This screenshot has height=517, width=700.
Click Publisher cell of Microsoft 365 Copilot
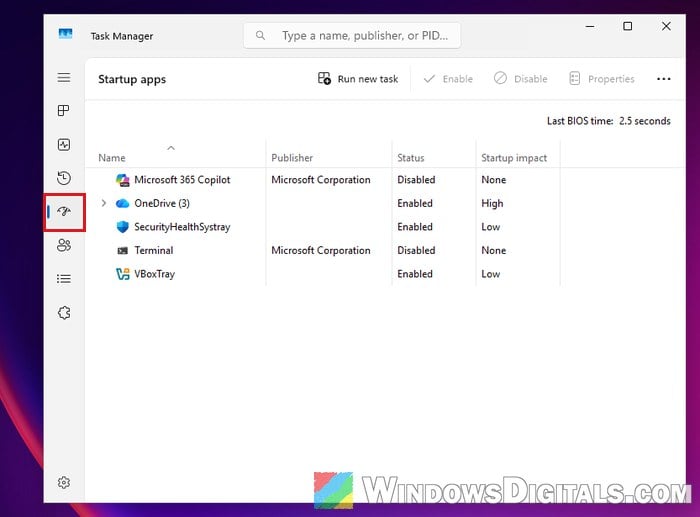coord(321,180)
